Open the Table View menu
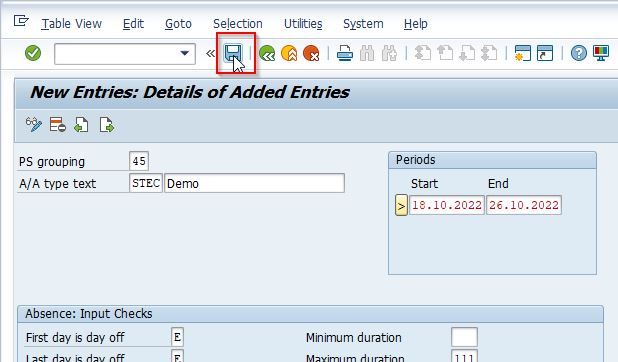The height and width of the screenshot is (362, 618). 72,24
